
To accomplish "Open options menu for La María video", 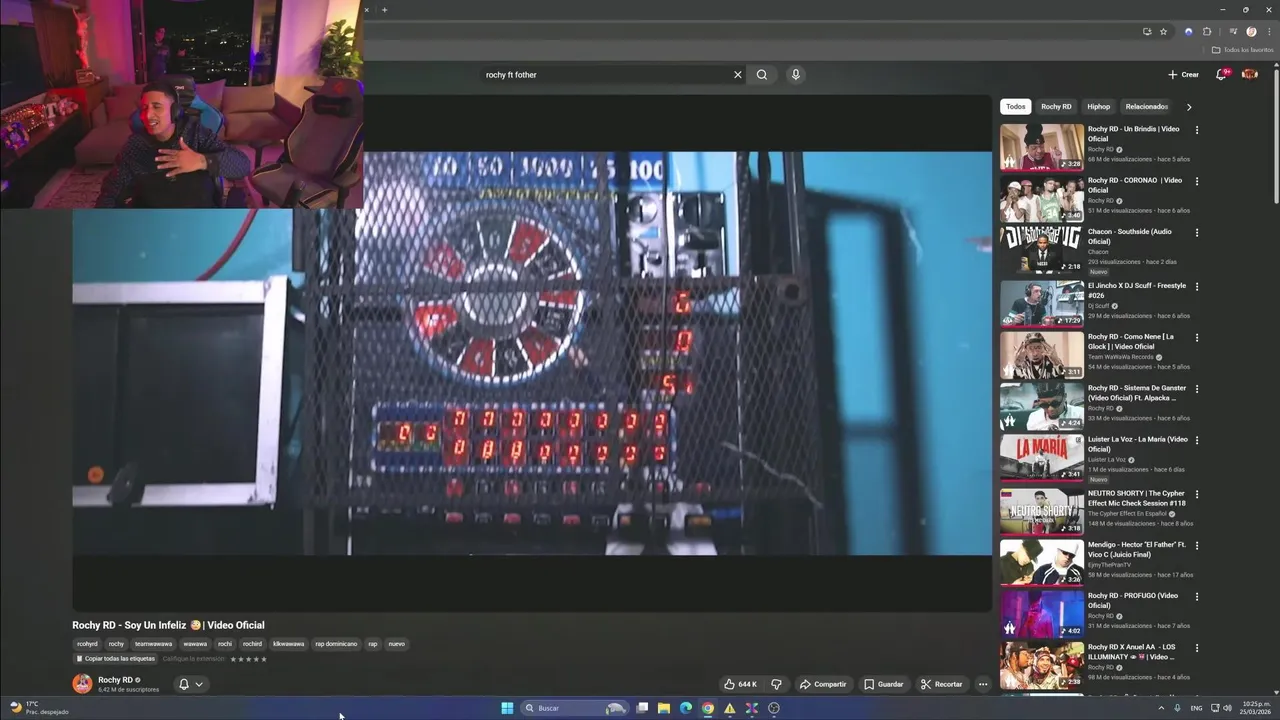I will click(x=1196, y=441).
